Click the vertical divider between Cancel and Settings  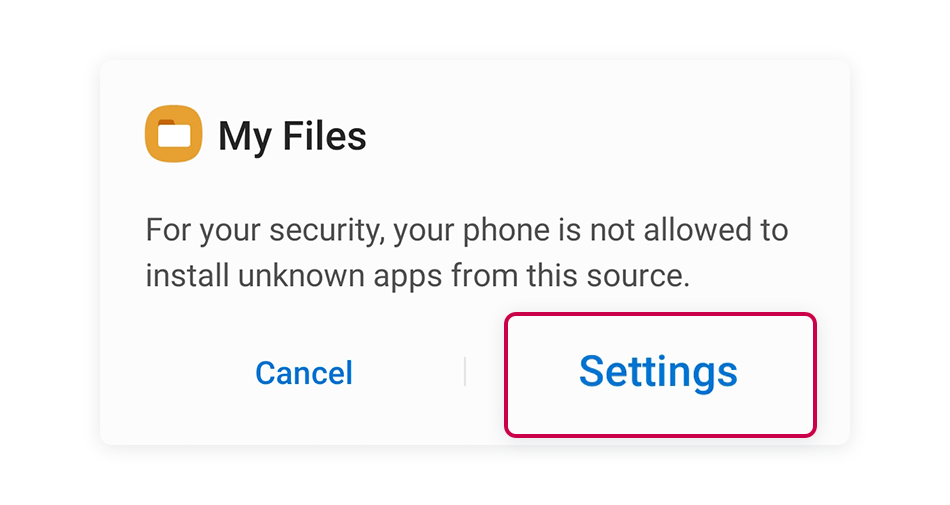tap(465, 371)
